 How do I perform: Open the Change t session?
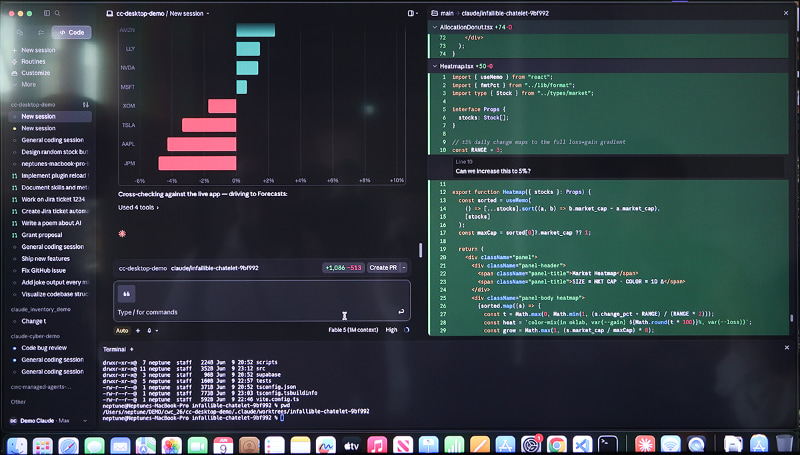point(50,321)
